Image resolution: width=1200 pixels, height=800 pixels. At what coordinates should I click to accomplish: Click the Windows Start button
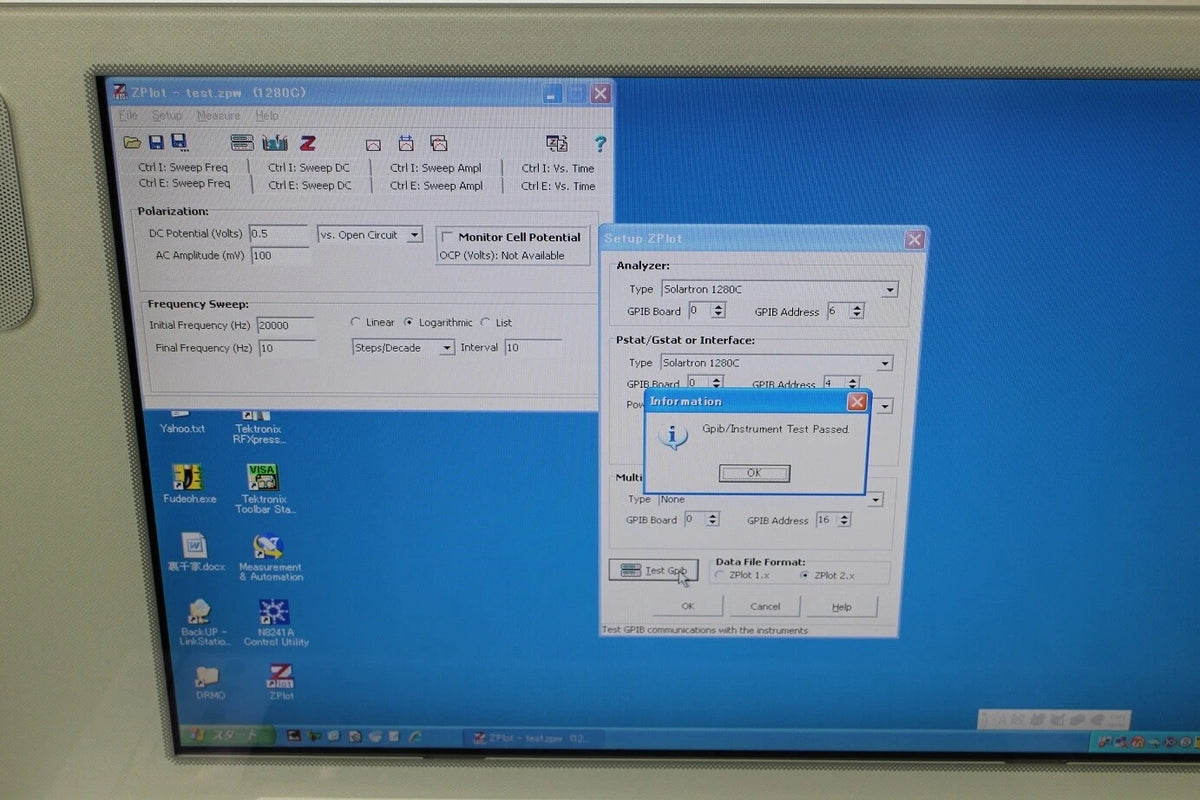pyautogui.click(x=224, y=735)
